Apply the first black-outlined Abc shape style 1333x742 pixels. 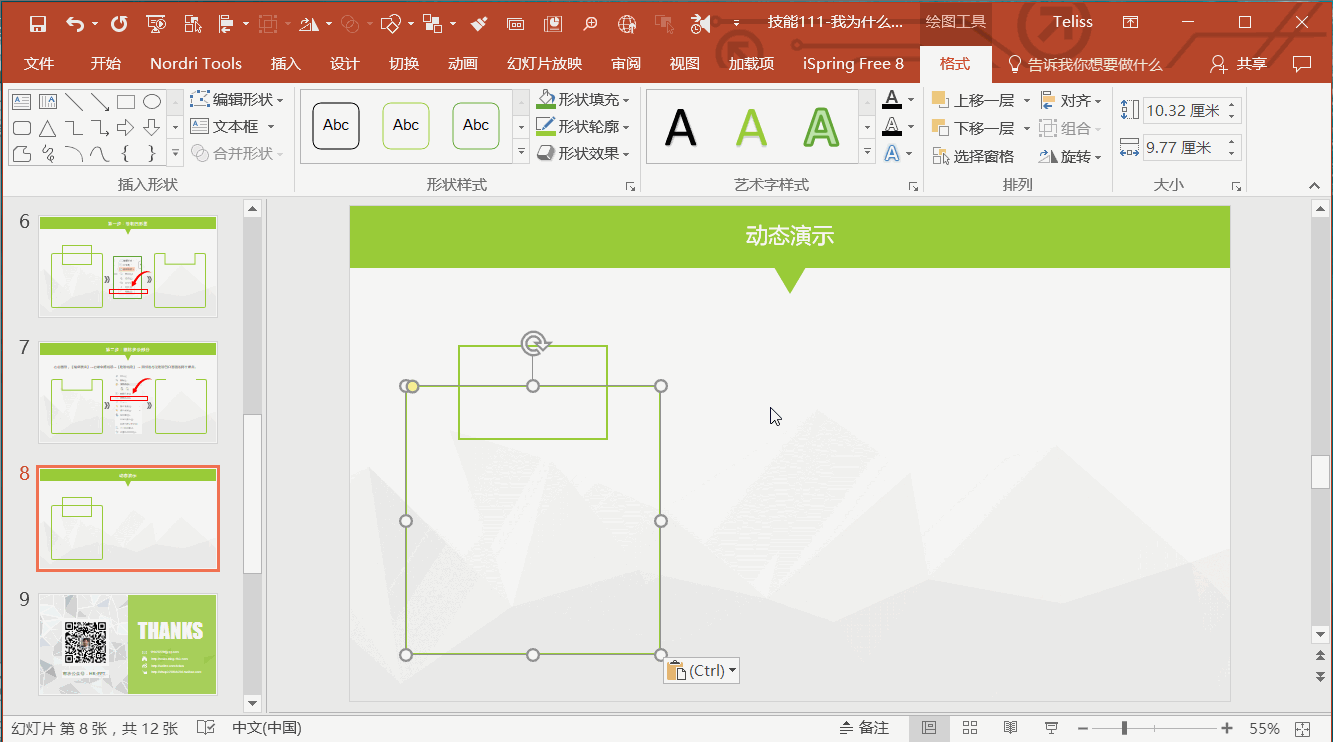click(336, 126)
